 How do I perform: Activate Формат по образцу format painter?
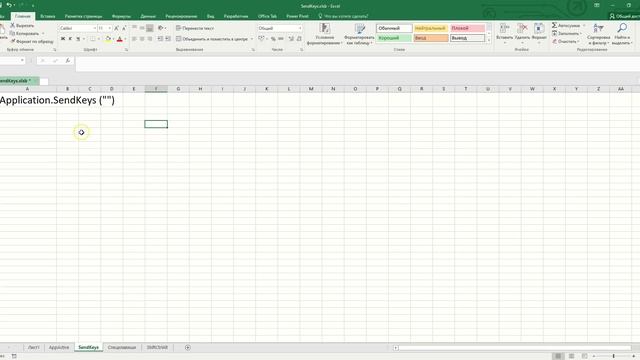[x=32, y=41]
